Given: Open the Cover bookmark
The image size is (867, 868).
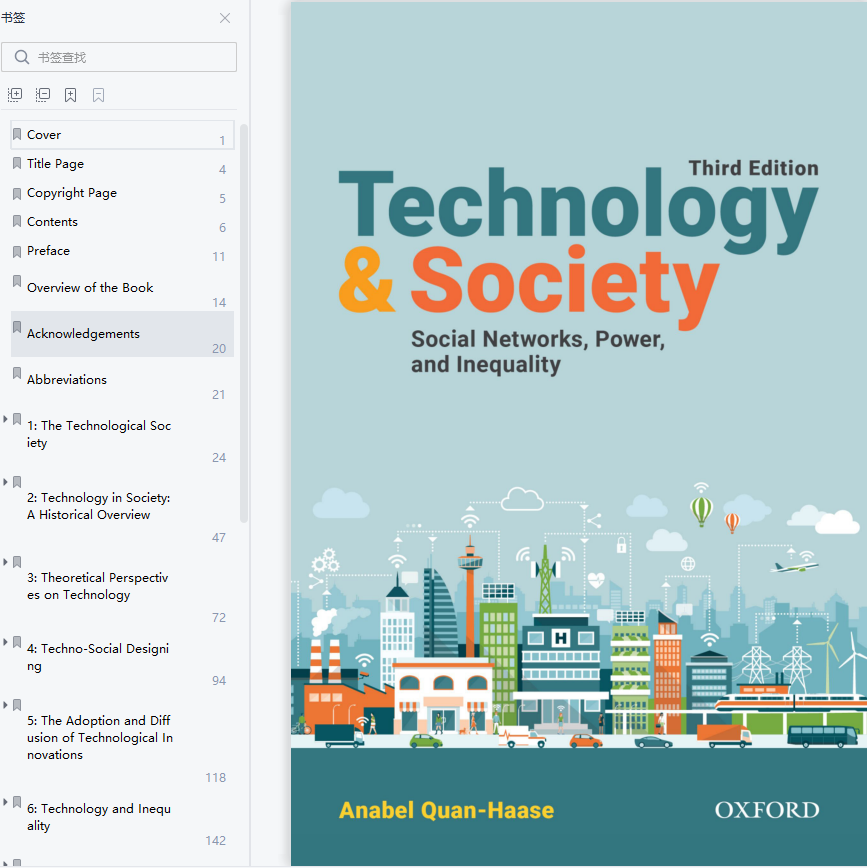Looking at the screenshot, I should coord(122,135).
